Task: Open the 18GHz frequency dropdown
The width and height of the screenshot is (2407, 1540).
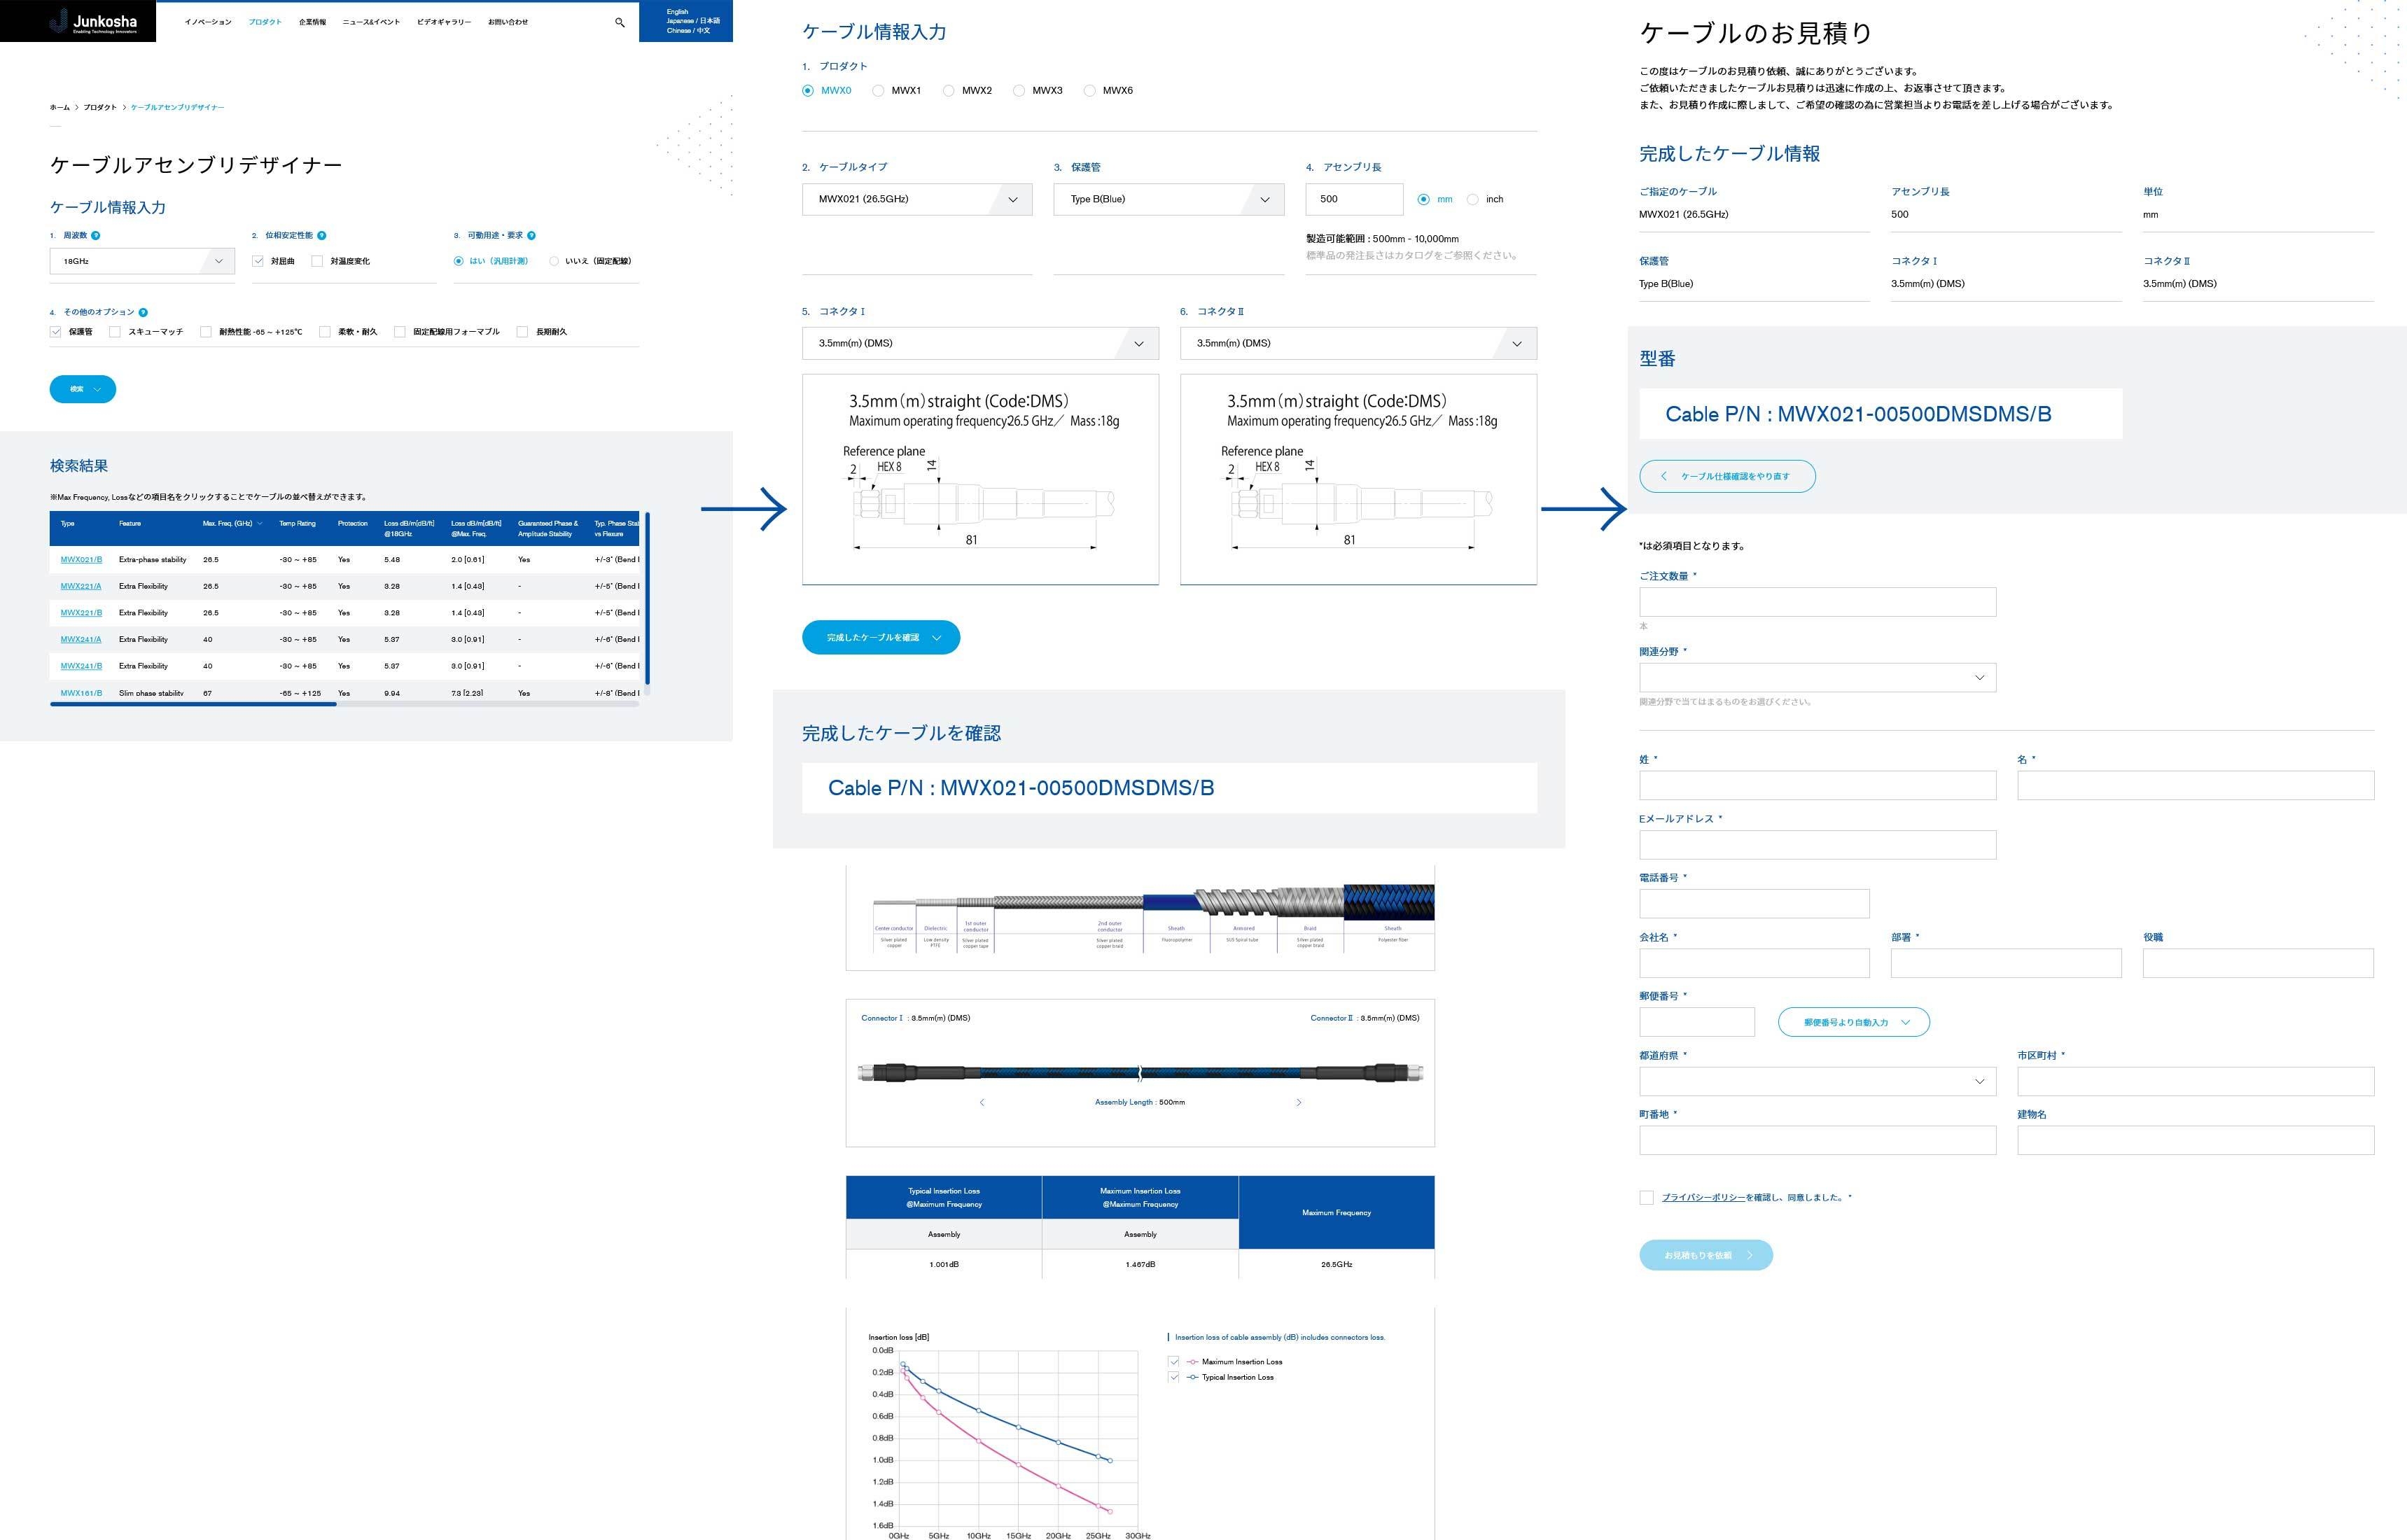Action: tap(142, 261)
